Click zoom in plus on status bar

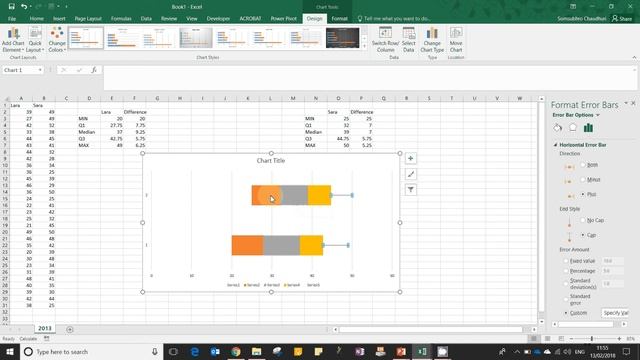(619, 339)
